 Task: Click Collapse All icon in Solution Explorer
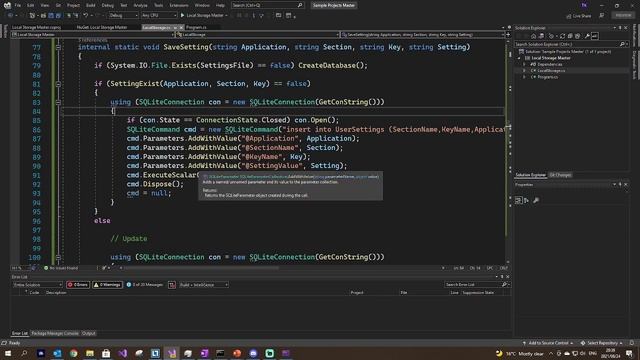pos(570,36)
